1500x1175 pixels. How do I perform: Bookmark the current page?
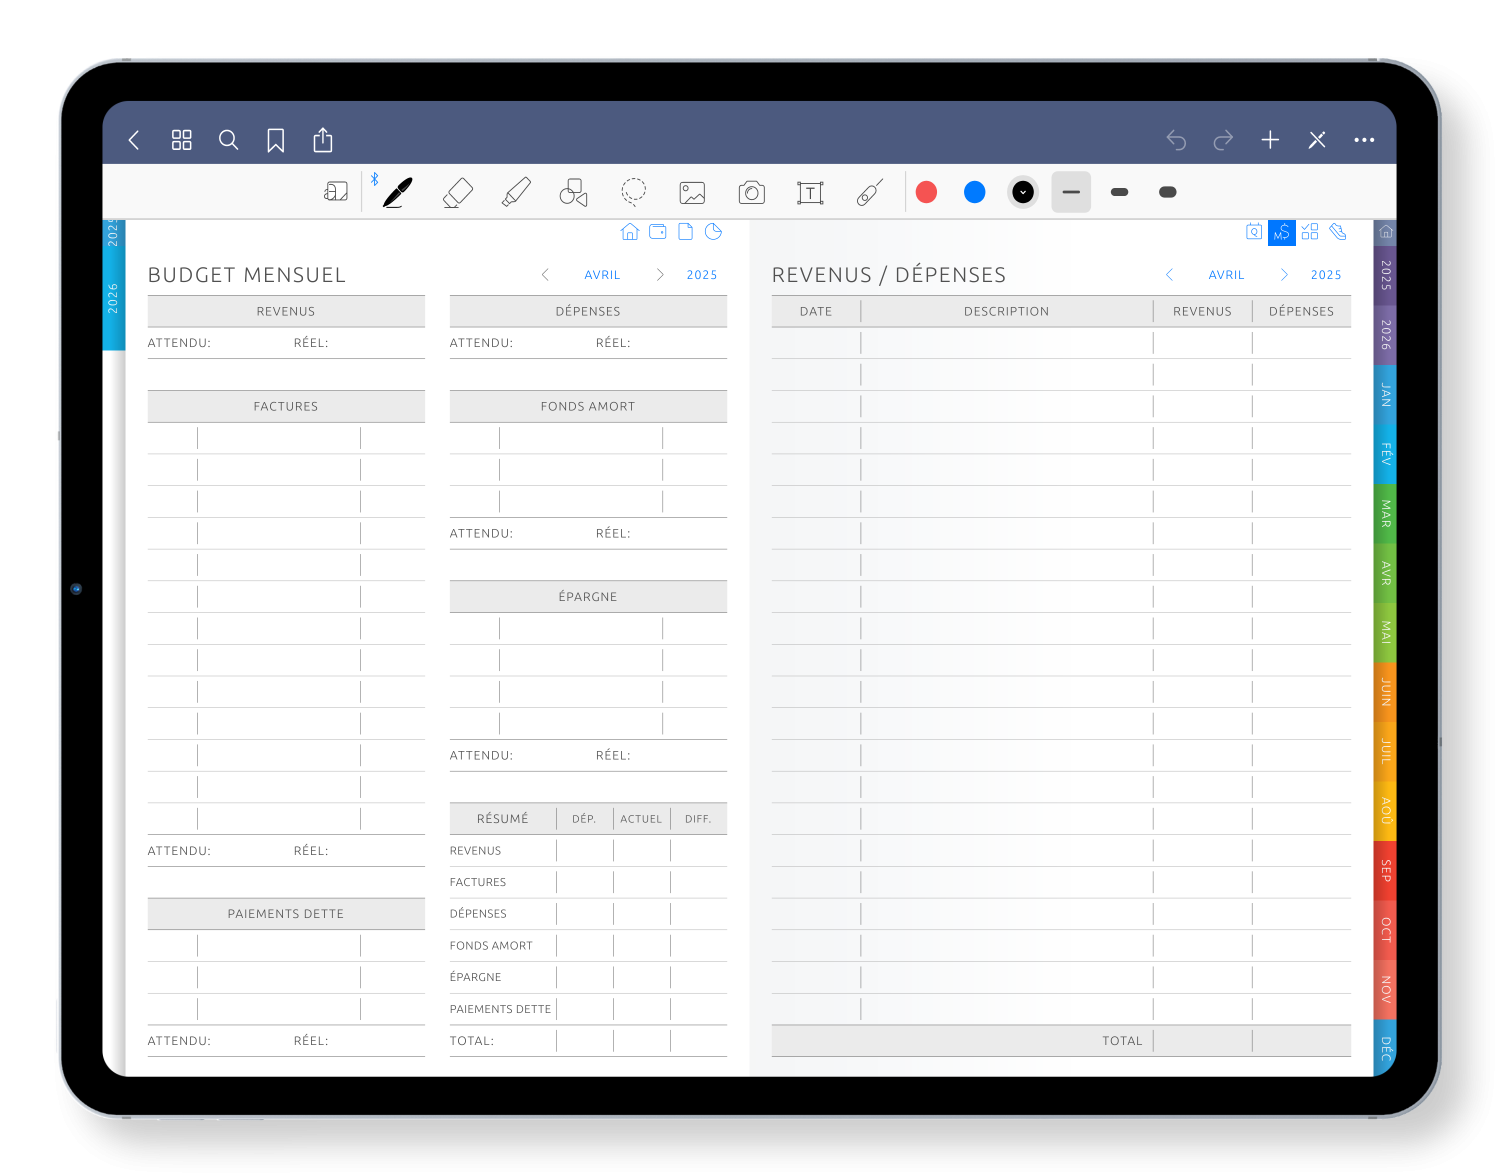tap(276, 140)
